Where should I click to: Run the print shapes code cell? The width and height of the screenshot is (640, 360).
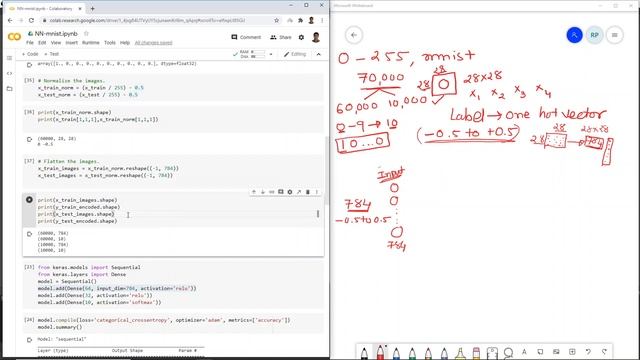[29, 200]
